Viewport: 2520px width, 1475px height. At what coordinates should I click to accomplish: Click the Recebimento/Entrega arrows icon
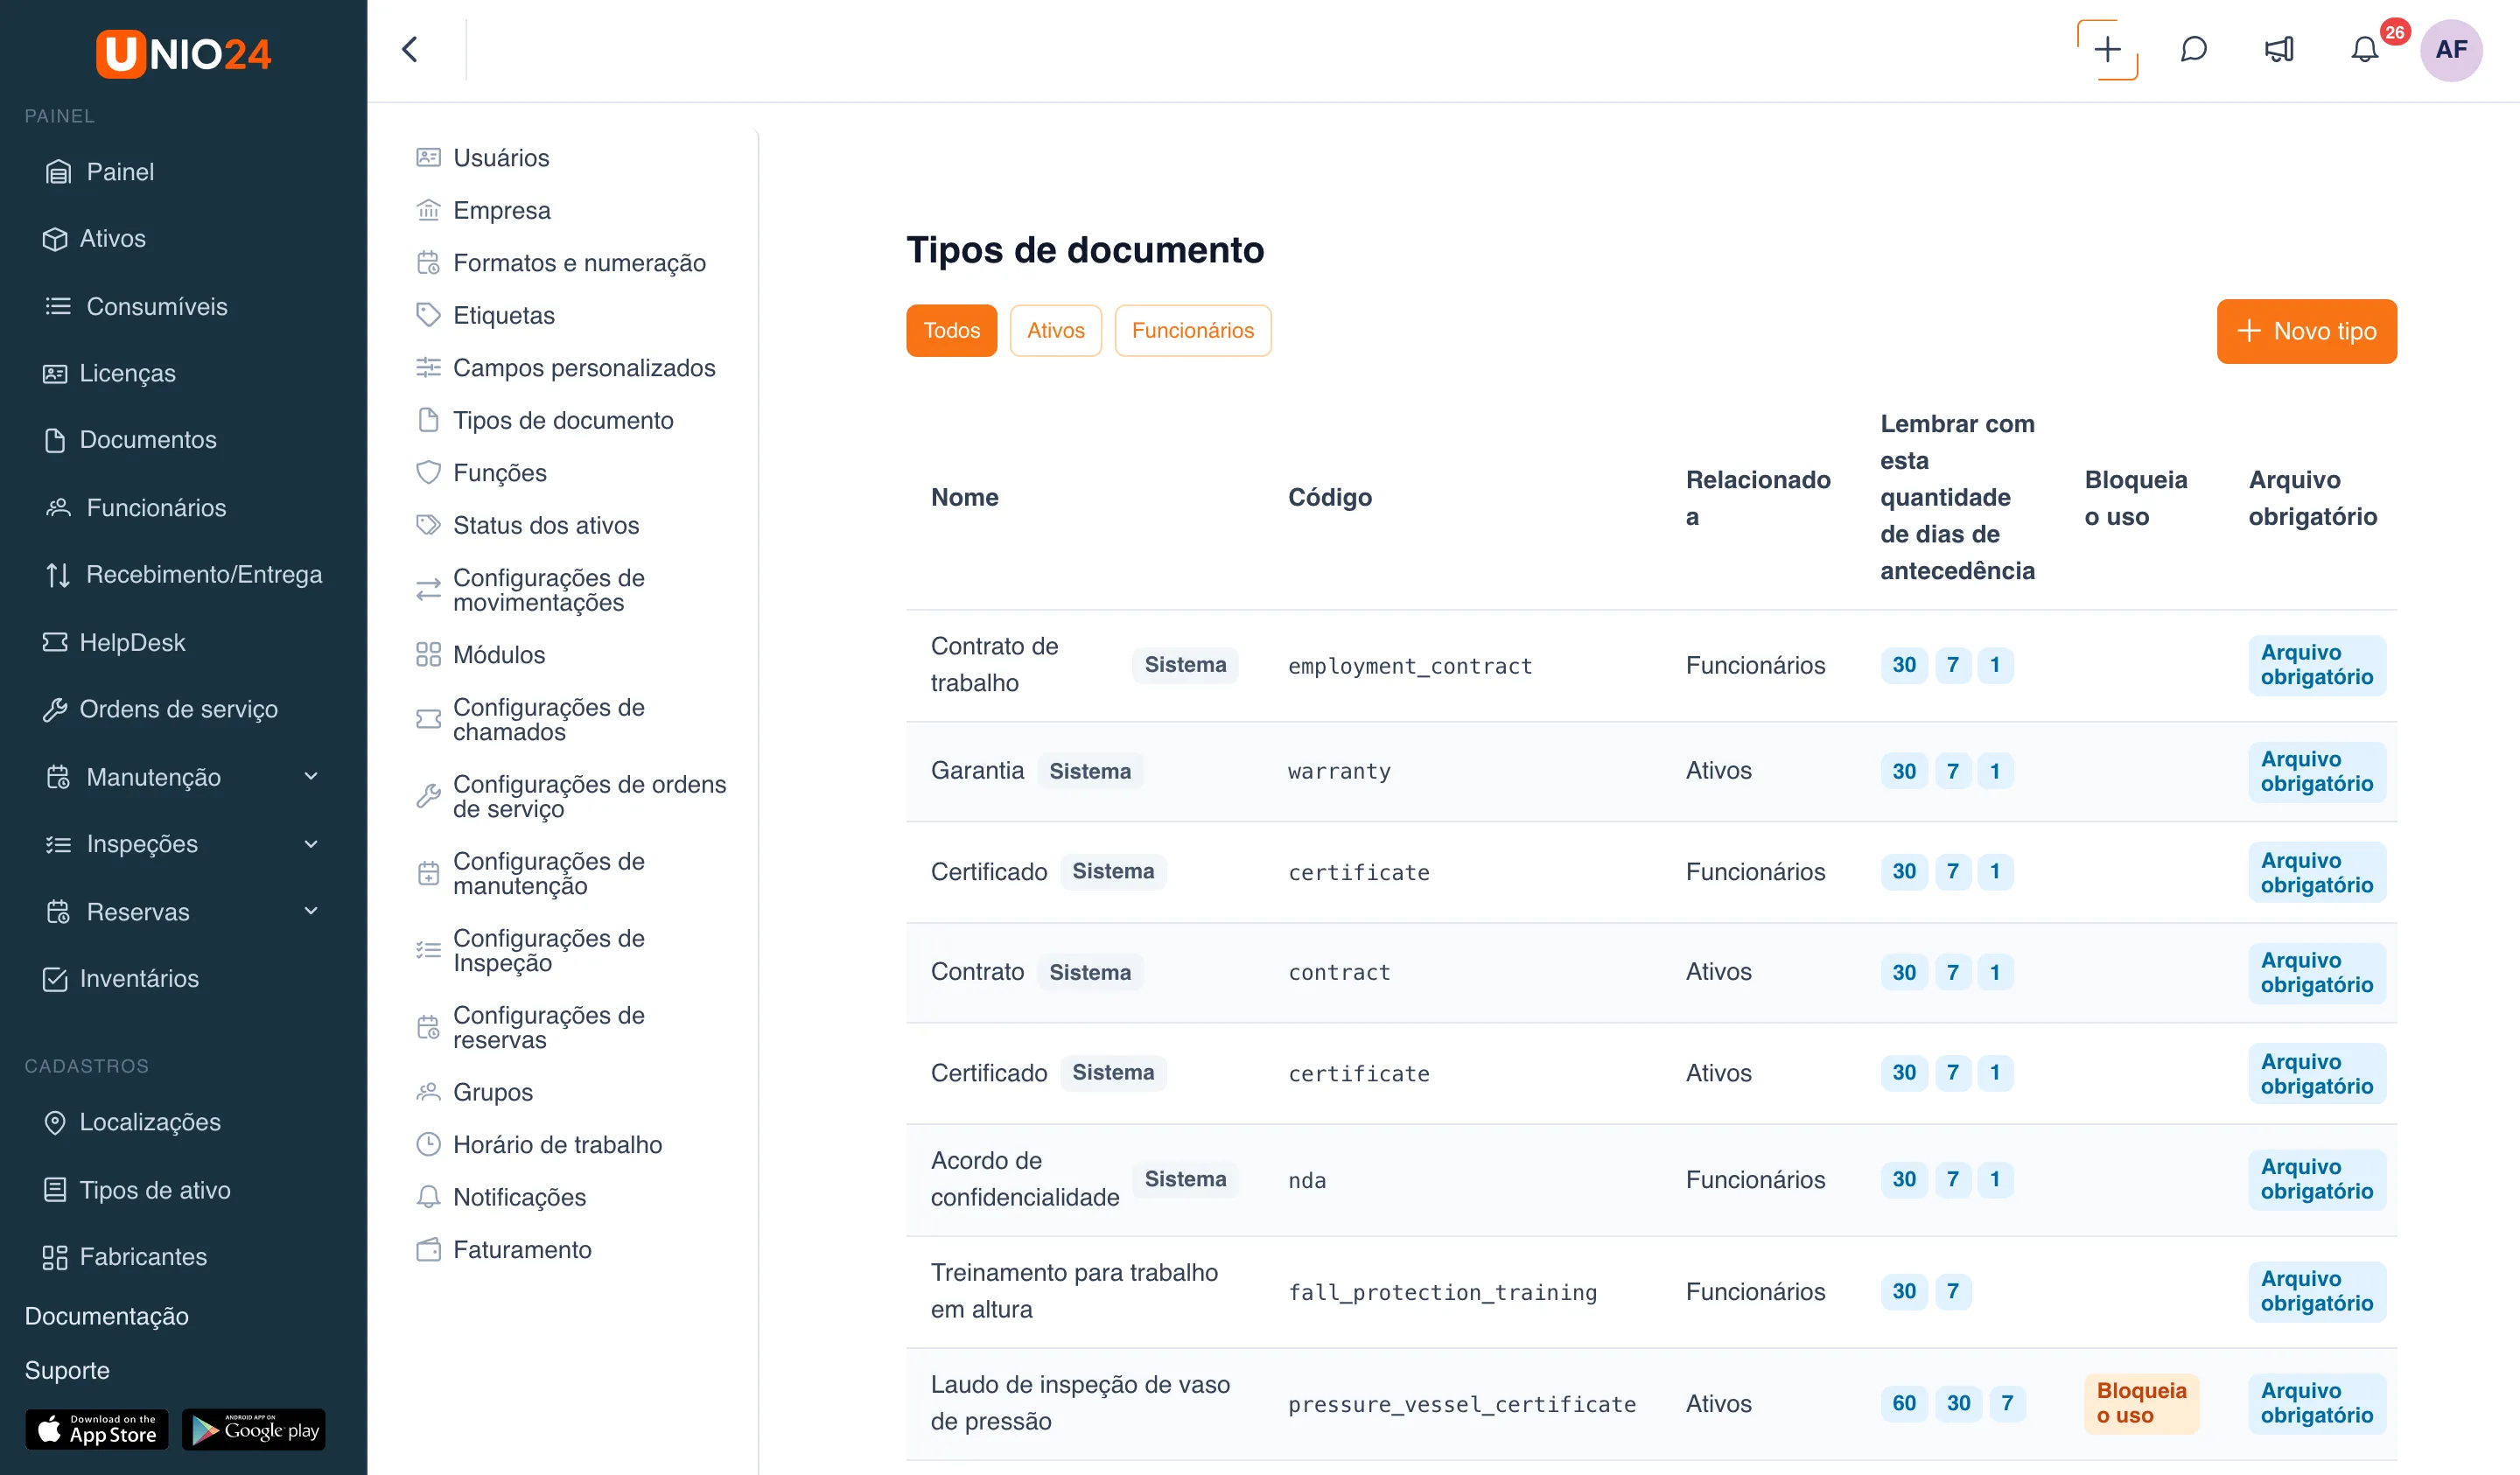(58, 574)
